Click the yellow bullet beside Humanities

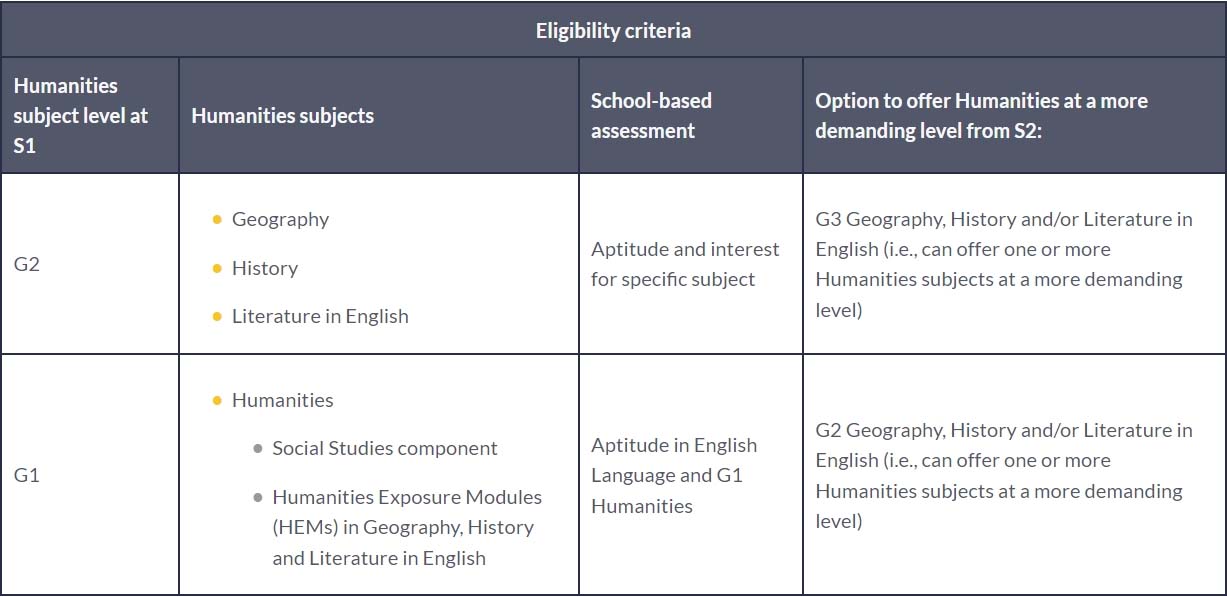[x=217, y=400]
